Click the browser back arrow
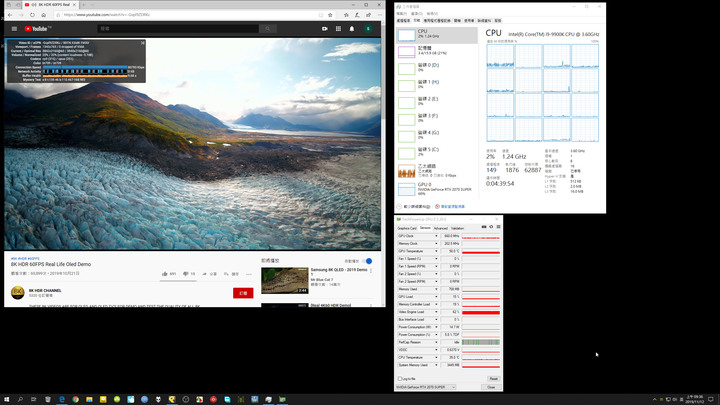 click(x=10, y=15)
